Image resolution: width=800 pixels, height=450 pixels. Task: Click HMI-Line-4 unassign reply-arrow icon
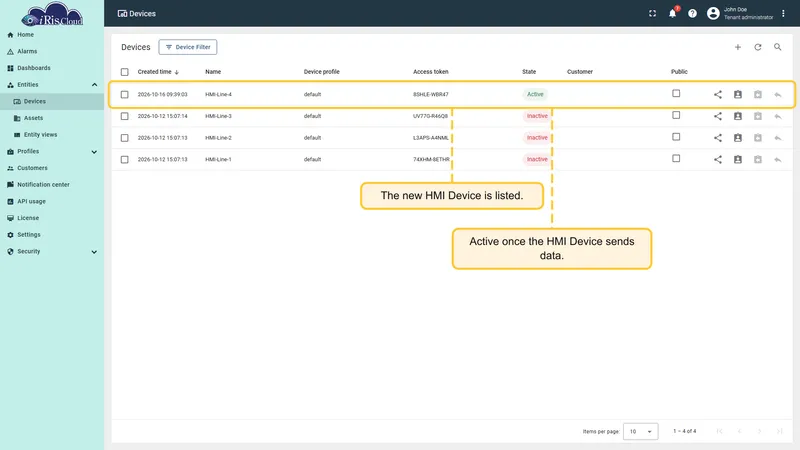coord(778,94)
